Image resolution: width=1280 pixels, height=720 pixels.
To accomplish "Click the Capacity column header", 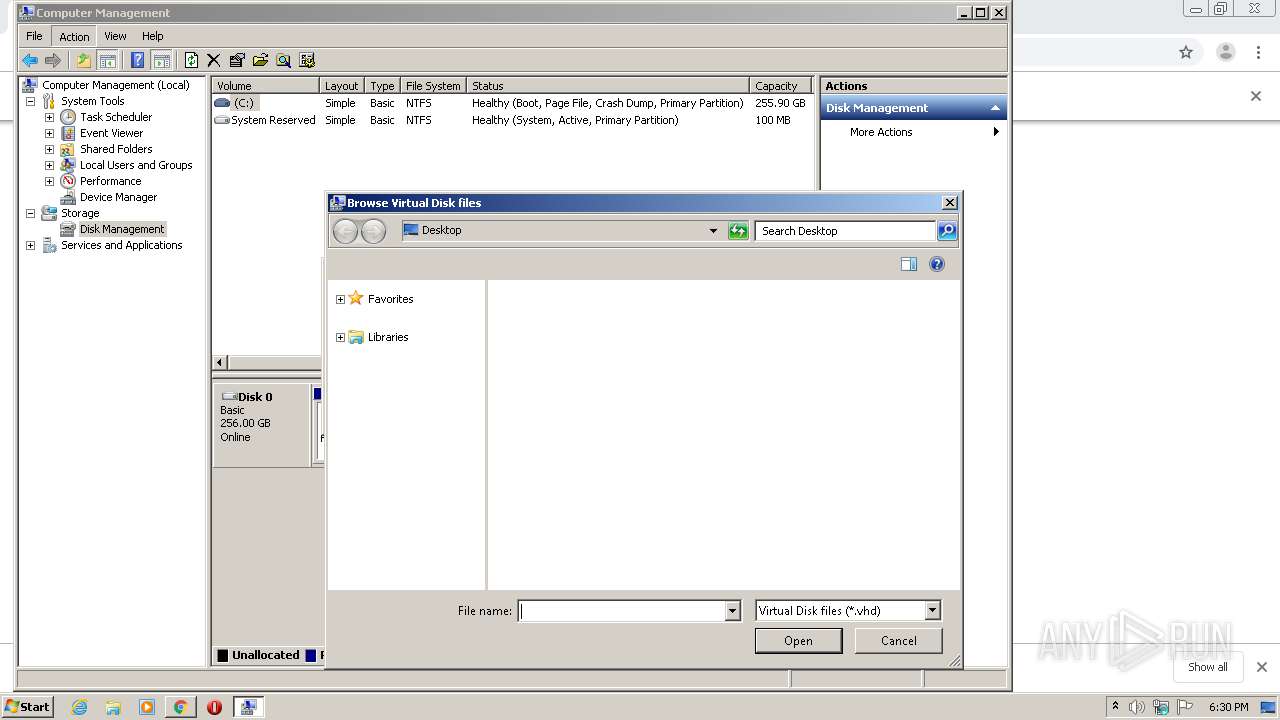I will tap(780, 86).
